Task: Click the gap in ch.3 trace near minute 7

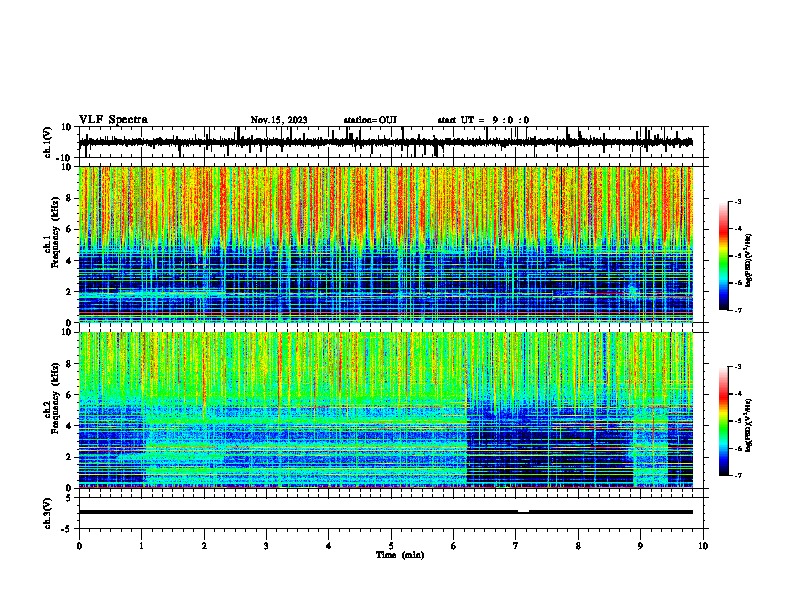Action: [523, 511]
